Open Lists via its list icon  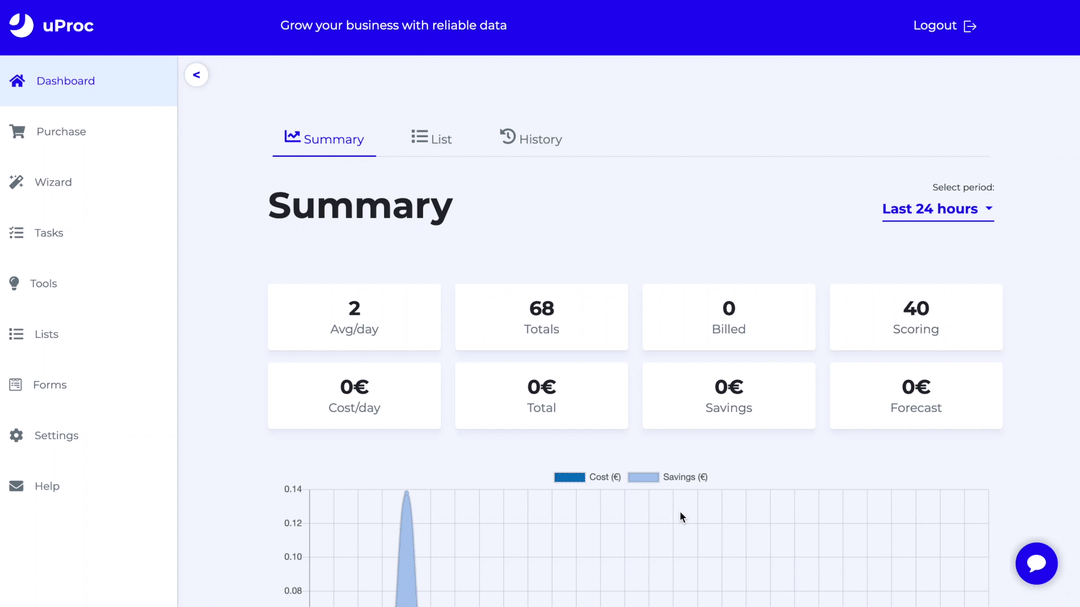click(x=16, y=334)
